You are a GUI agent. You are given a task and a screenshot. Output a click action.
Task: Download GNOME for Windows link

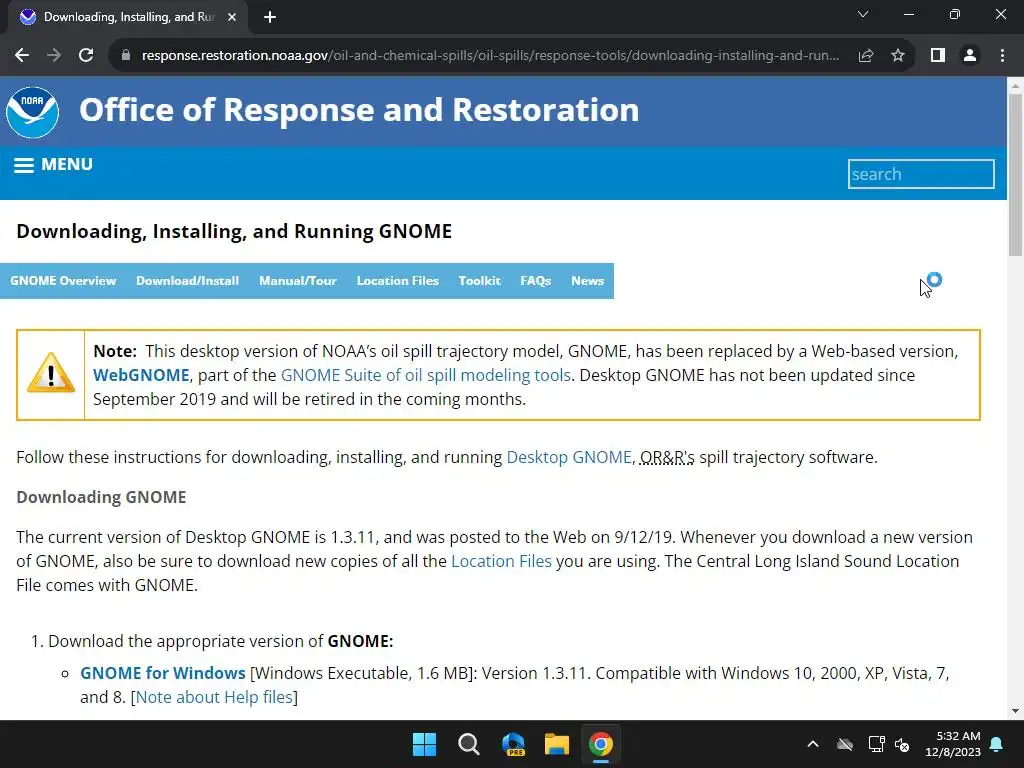click(163, 673)
